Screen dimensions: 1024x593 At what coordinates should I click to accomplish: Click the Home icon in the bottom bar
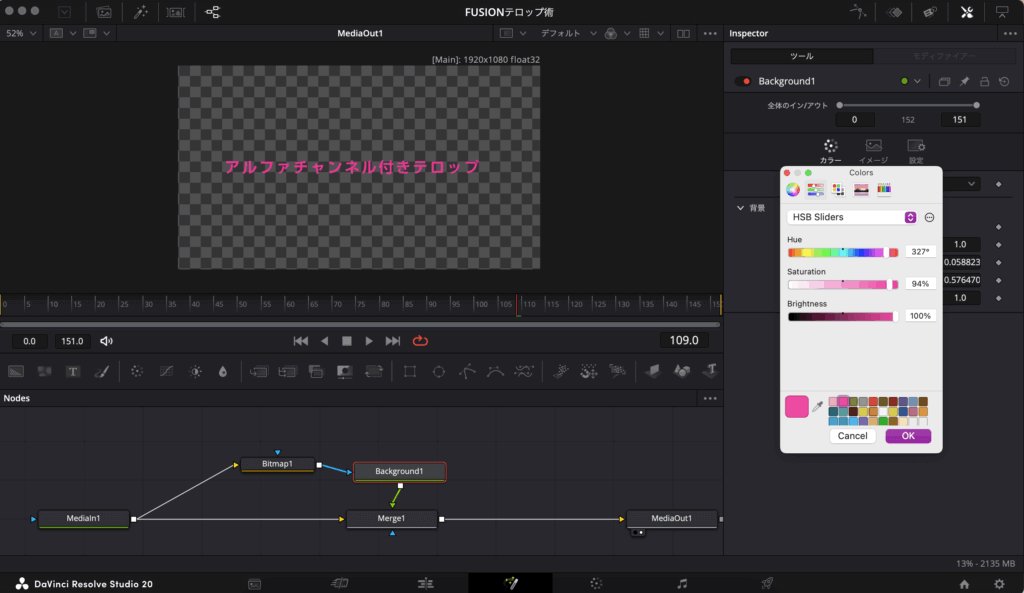pos(964,583)
